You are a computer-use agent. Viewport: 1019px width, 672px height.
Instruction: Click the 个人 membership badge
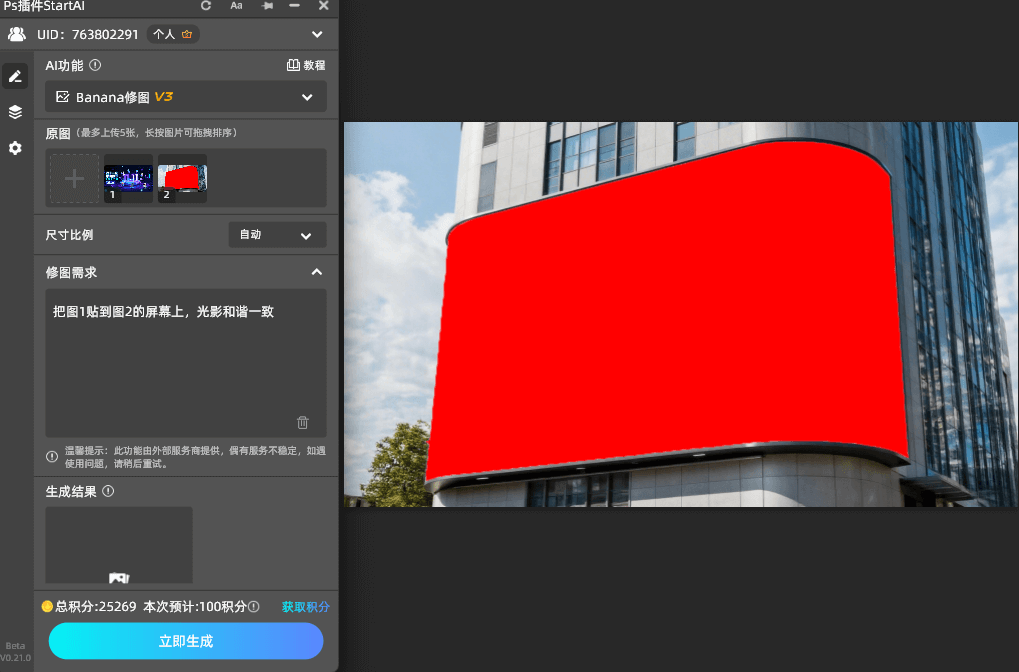(173, 34)
